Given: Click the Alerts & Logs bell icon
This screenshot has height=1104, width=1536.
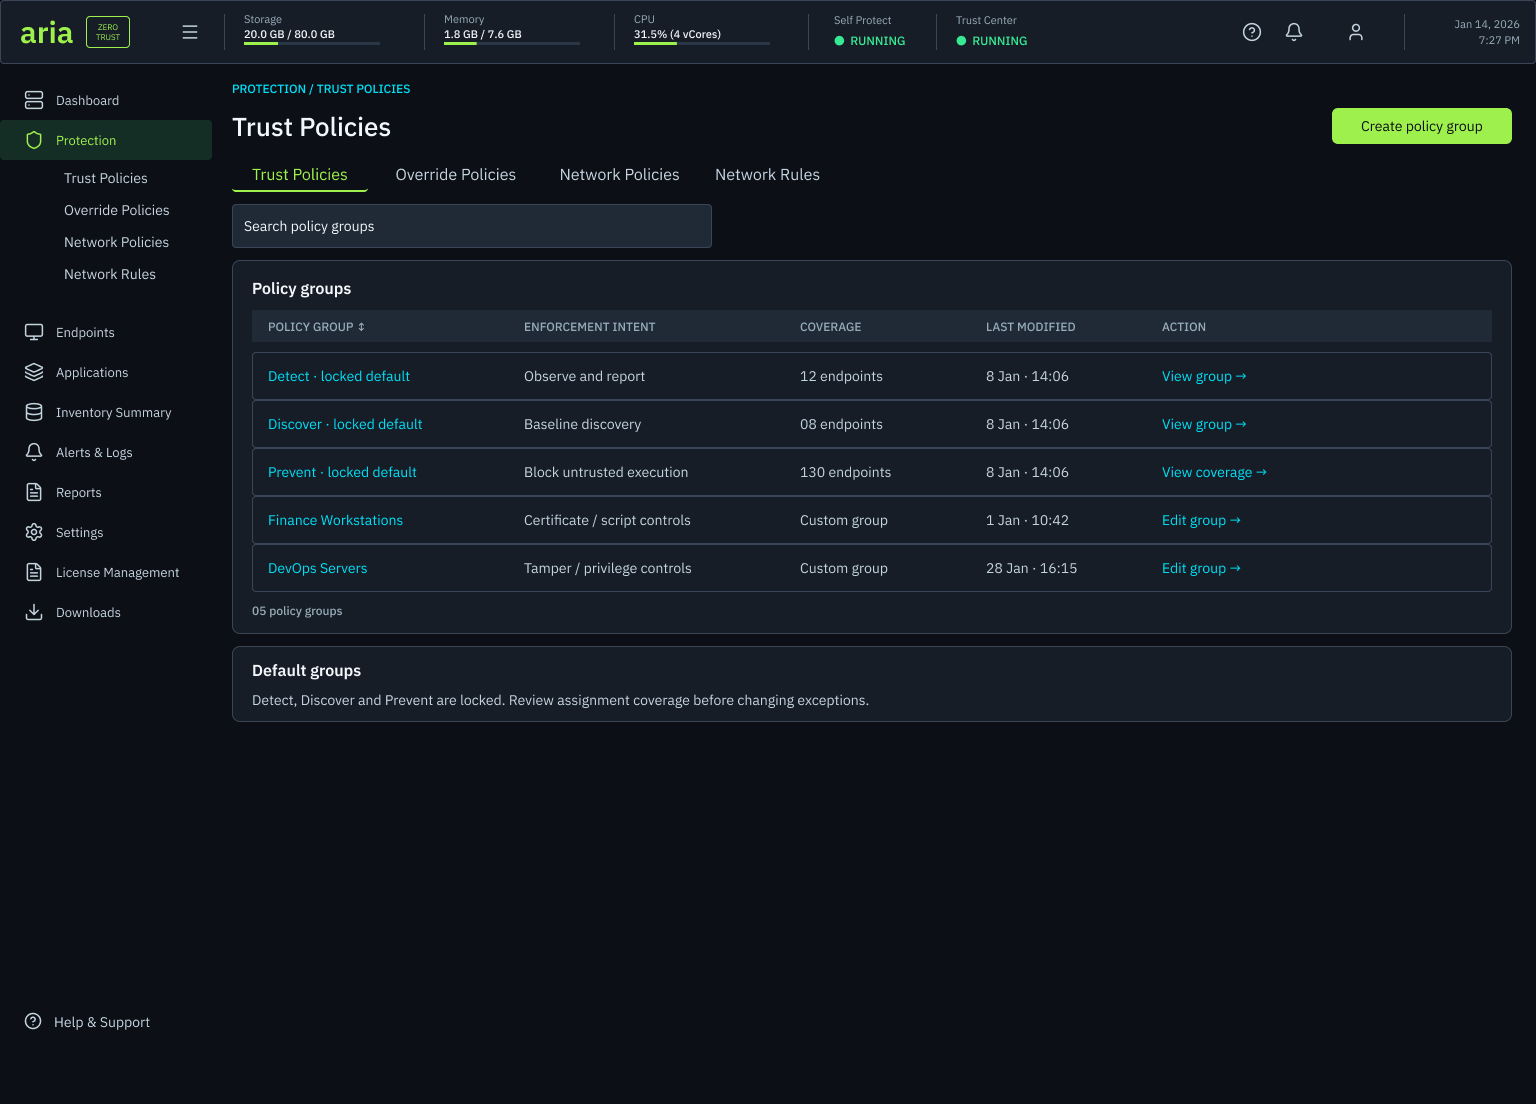Looking at the screenshot, I should point(34,452).
